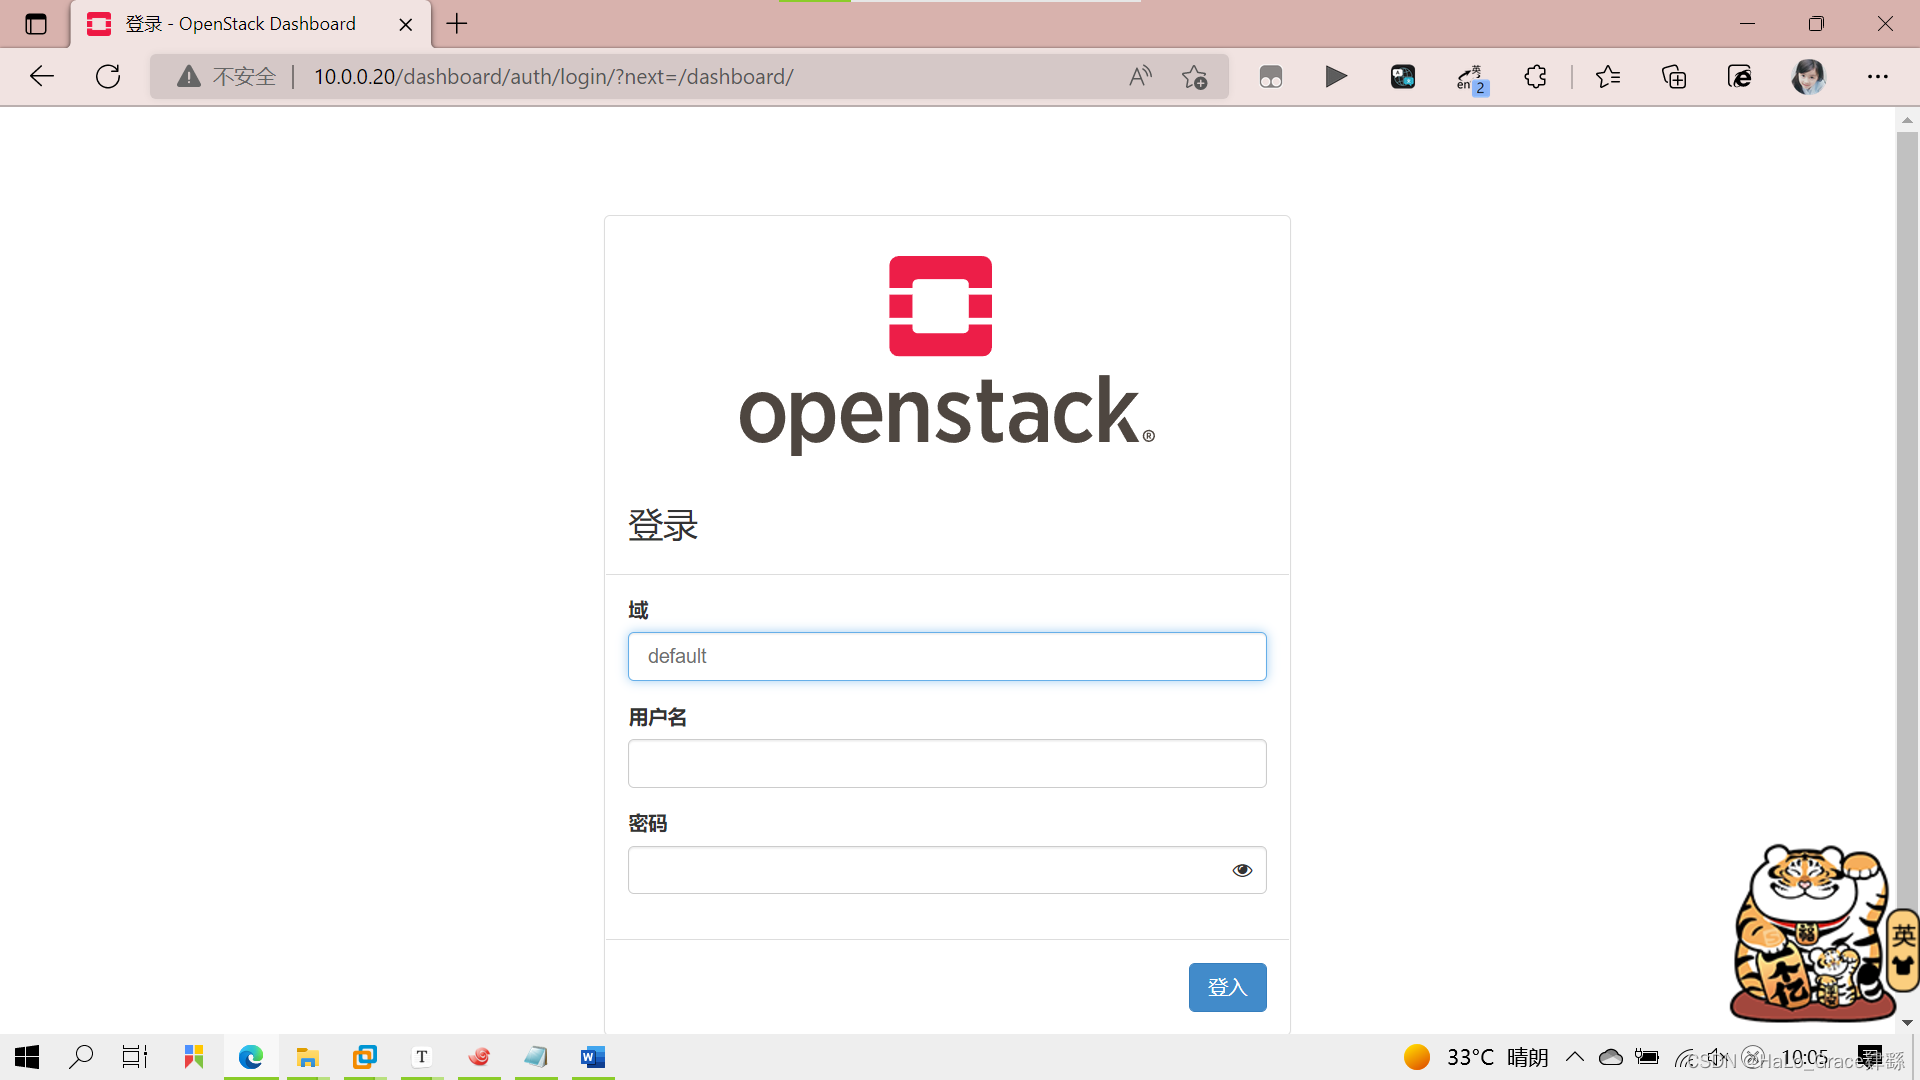1920x1080 pixels.
Task: Open the browser settings ellipsis menu
Action: pos(1878,76)
